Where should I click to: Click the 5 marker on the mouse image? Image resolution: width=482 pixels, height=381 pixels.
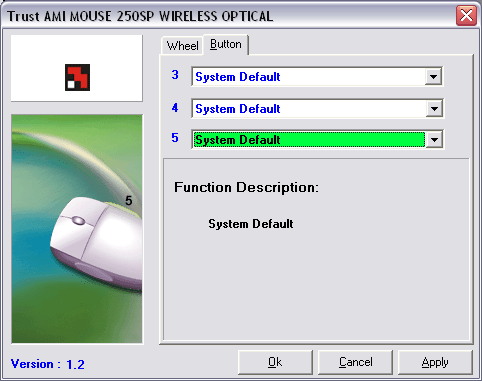click(129, 201)
